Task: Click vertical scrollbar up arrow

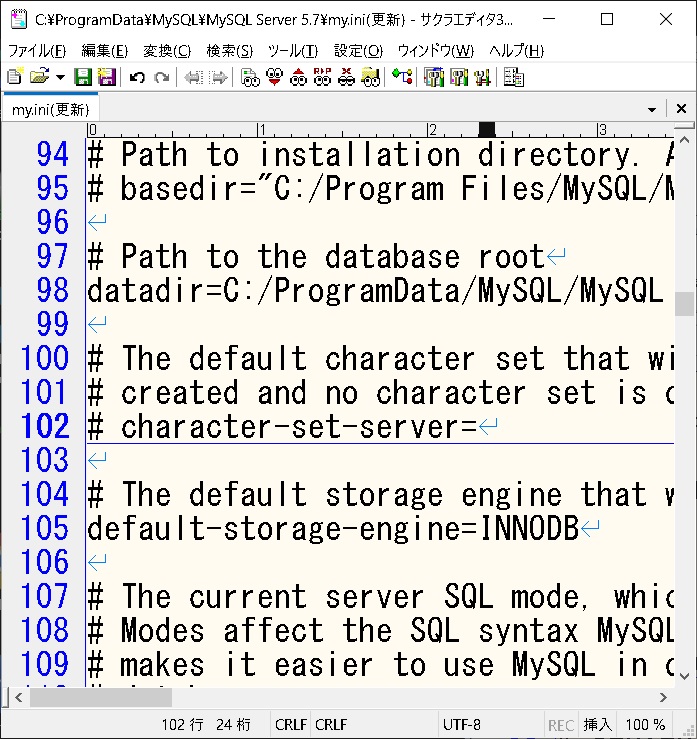Action: [685, 140]
